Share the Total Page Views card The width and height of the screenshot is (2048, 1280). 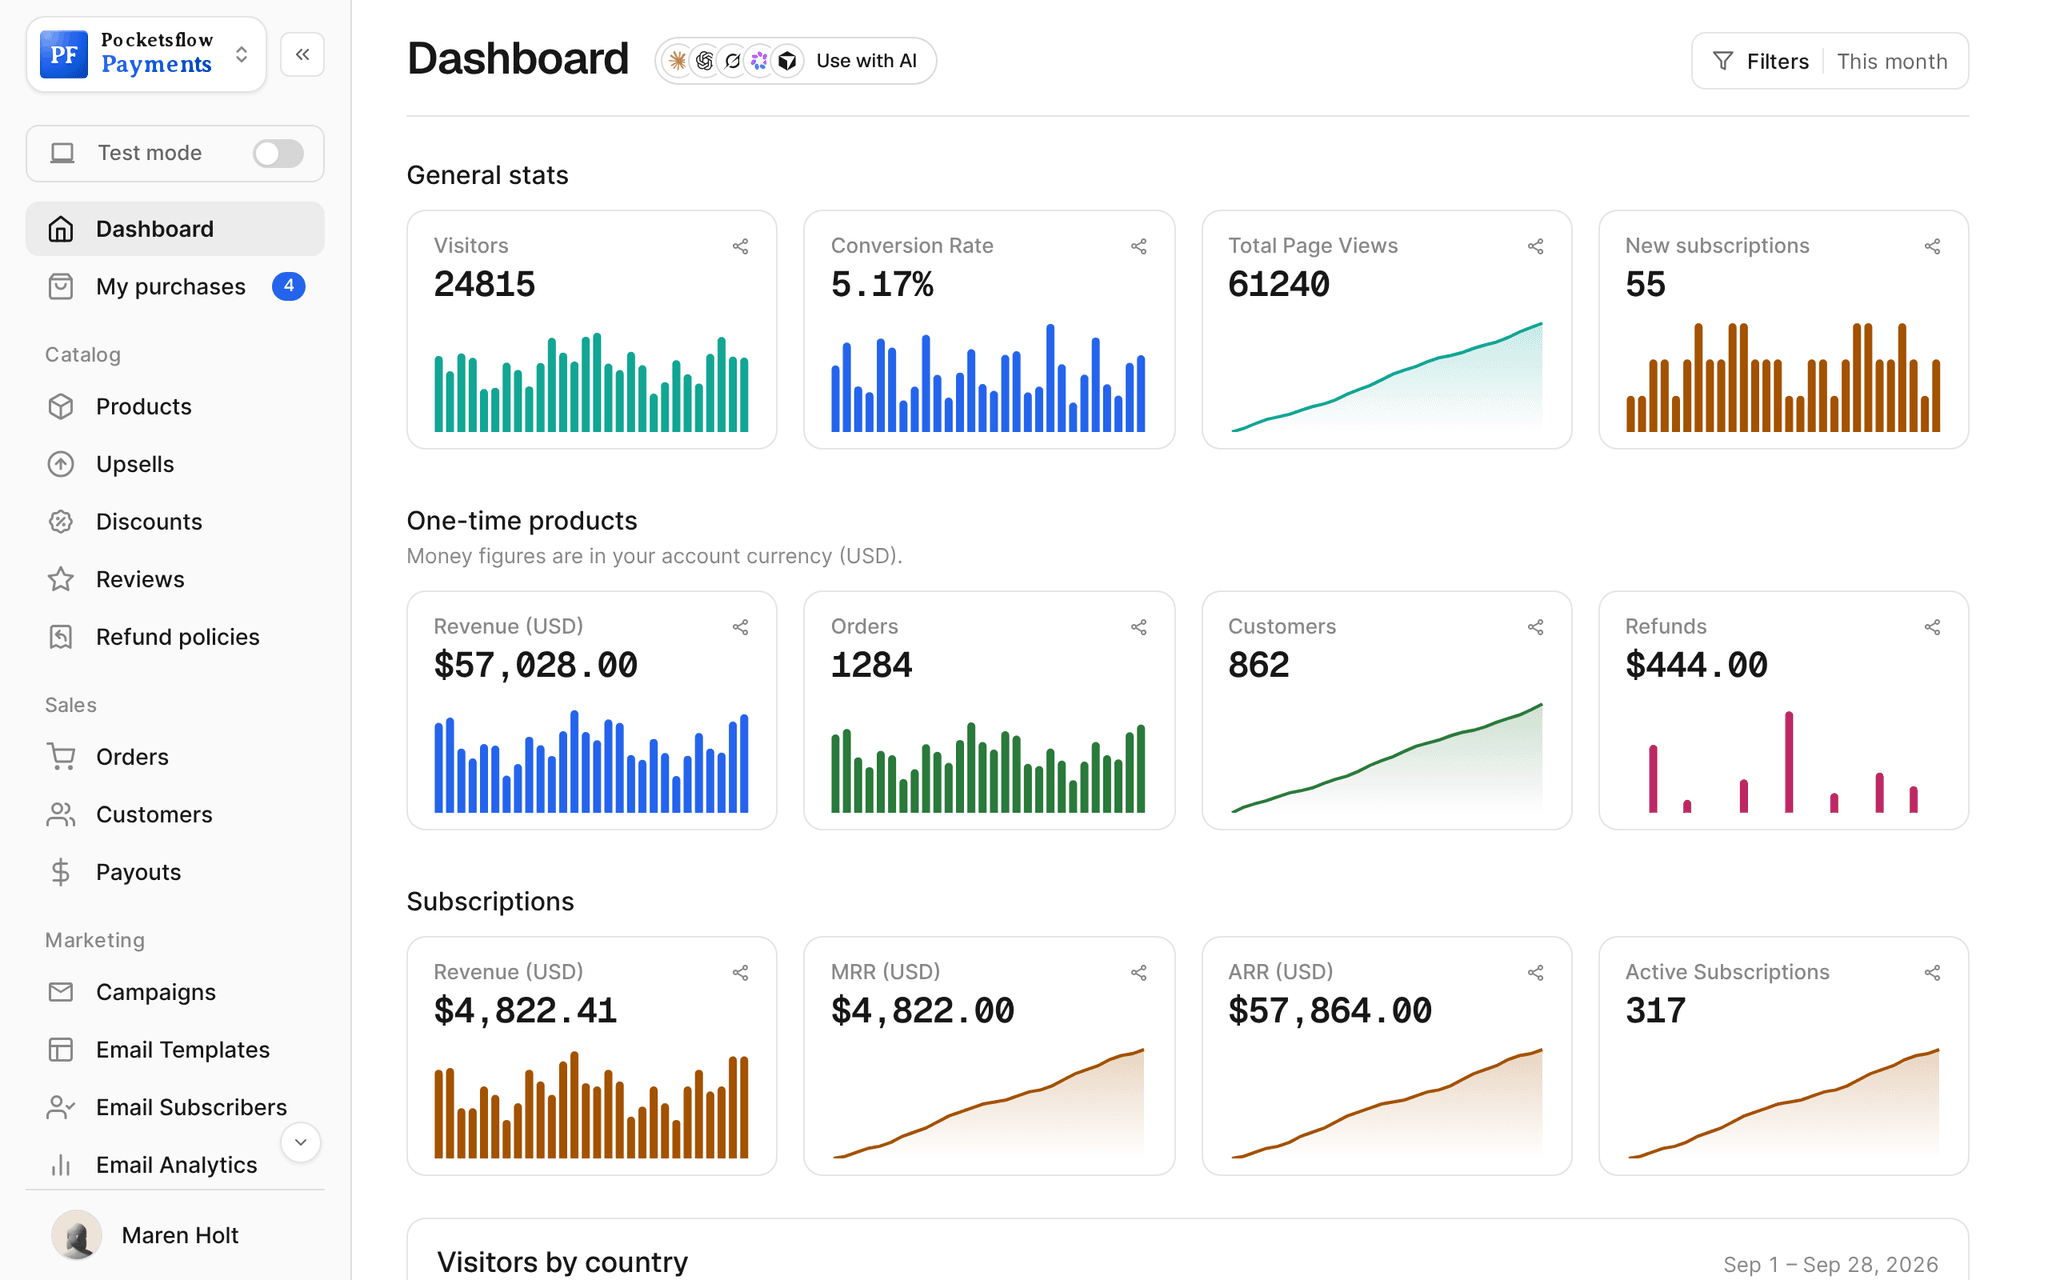[x=1535, y=246]
